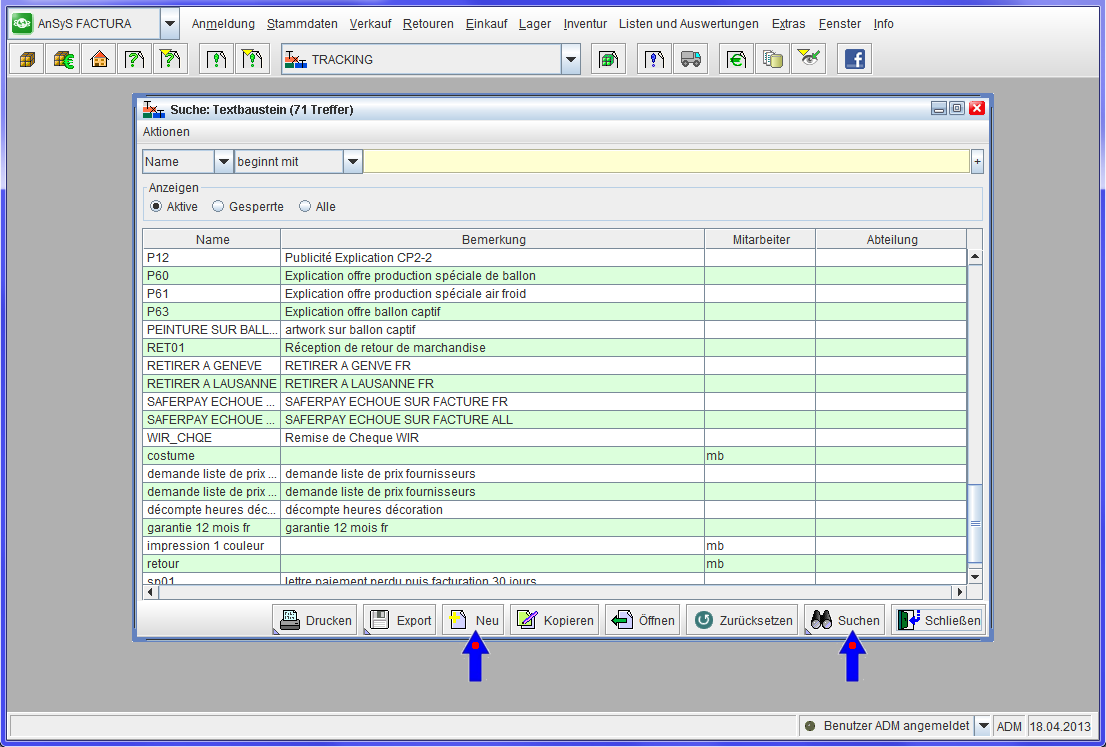
Task: Expand the 'beginnt mit' condition dropdown
Action: (x=352, y=162)
